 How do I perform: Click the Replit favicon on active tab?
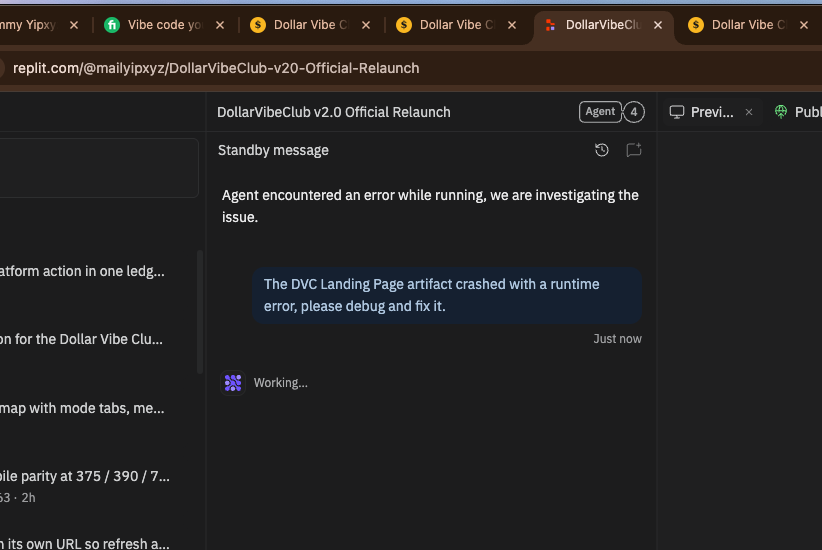point(550,25)
